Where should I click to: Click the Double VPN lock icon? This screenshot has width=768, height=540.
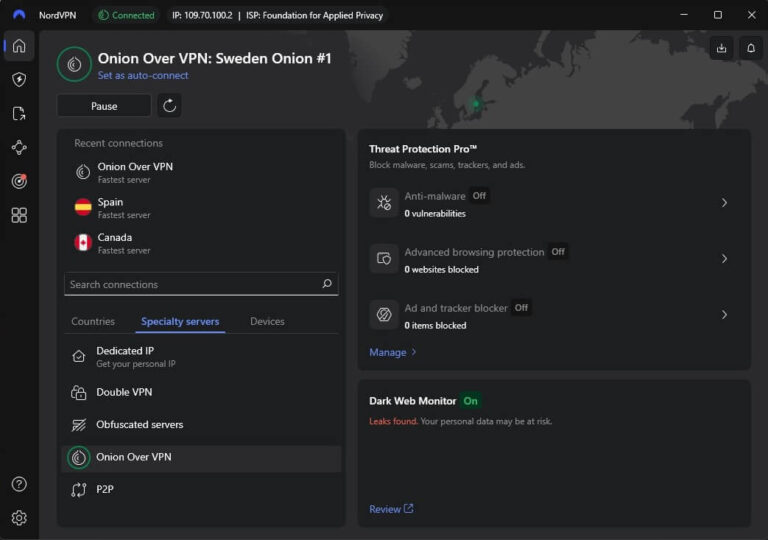(x=79, y=392)
